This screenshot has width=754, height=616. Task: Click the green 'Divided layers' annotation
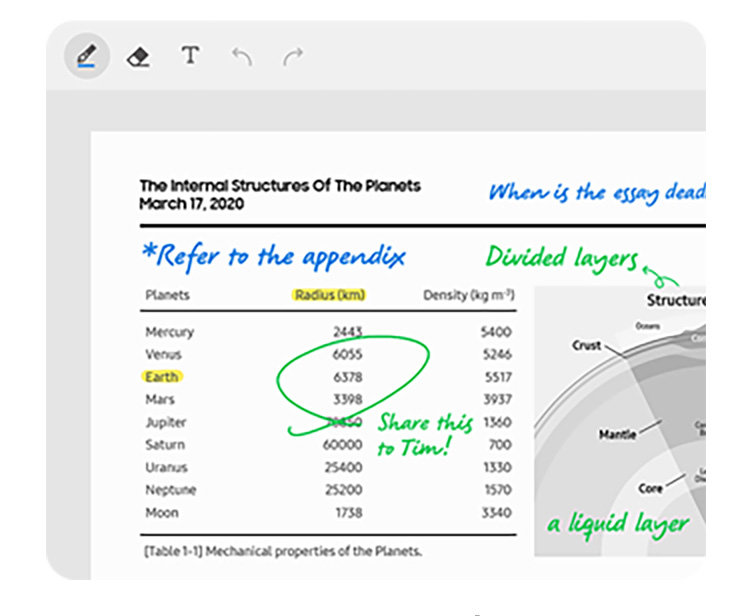(561, 257)
